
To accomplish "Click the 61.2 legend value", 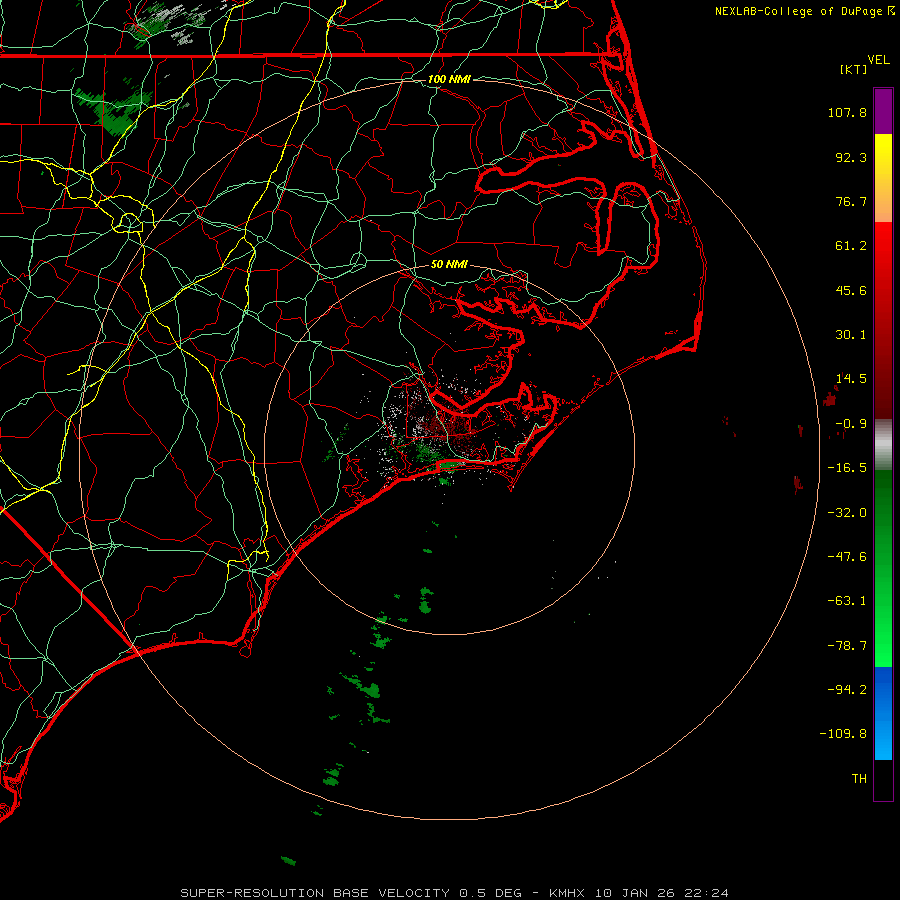I will click(851, 246).
